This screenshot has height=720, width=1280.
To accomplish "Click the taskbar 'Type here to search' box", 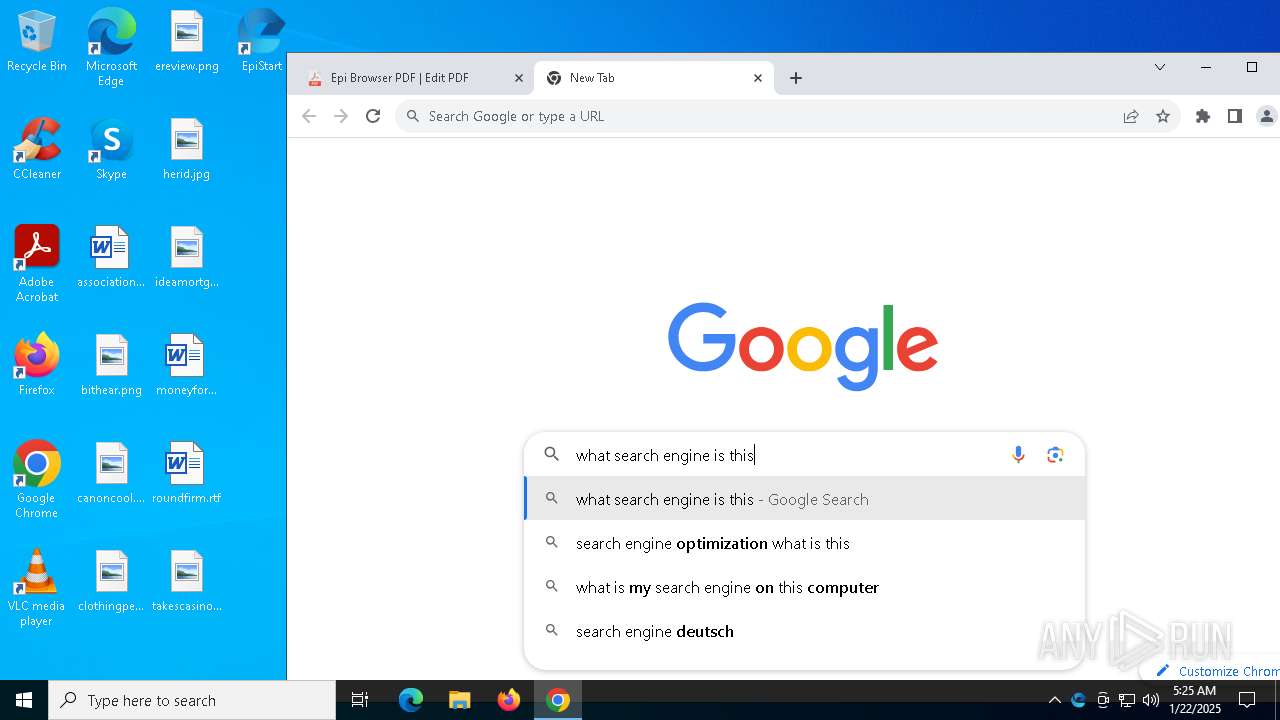I will [x=192, y=700].
